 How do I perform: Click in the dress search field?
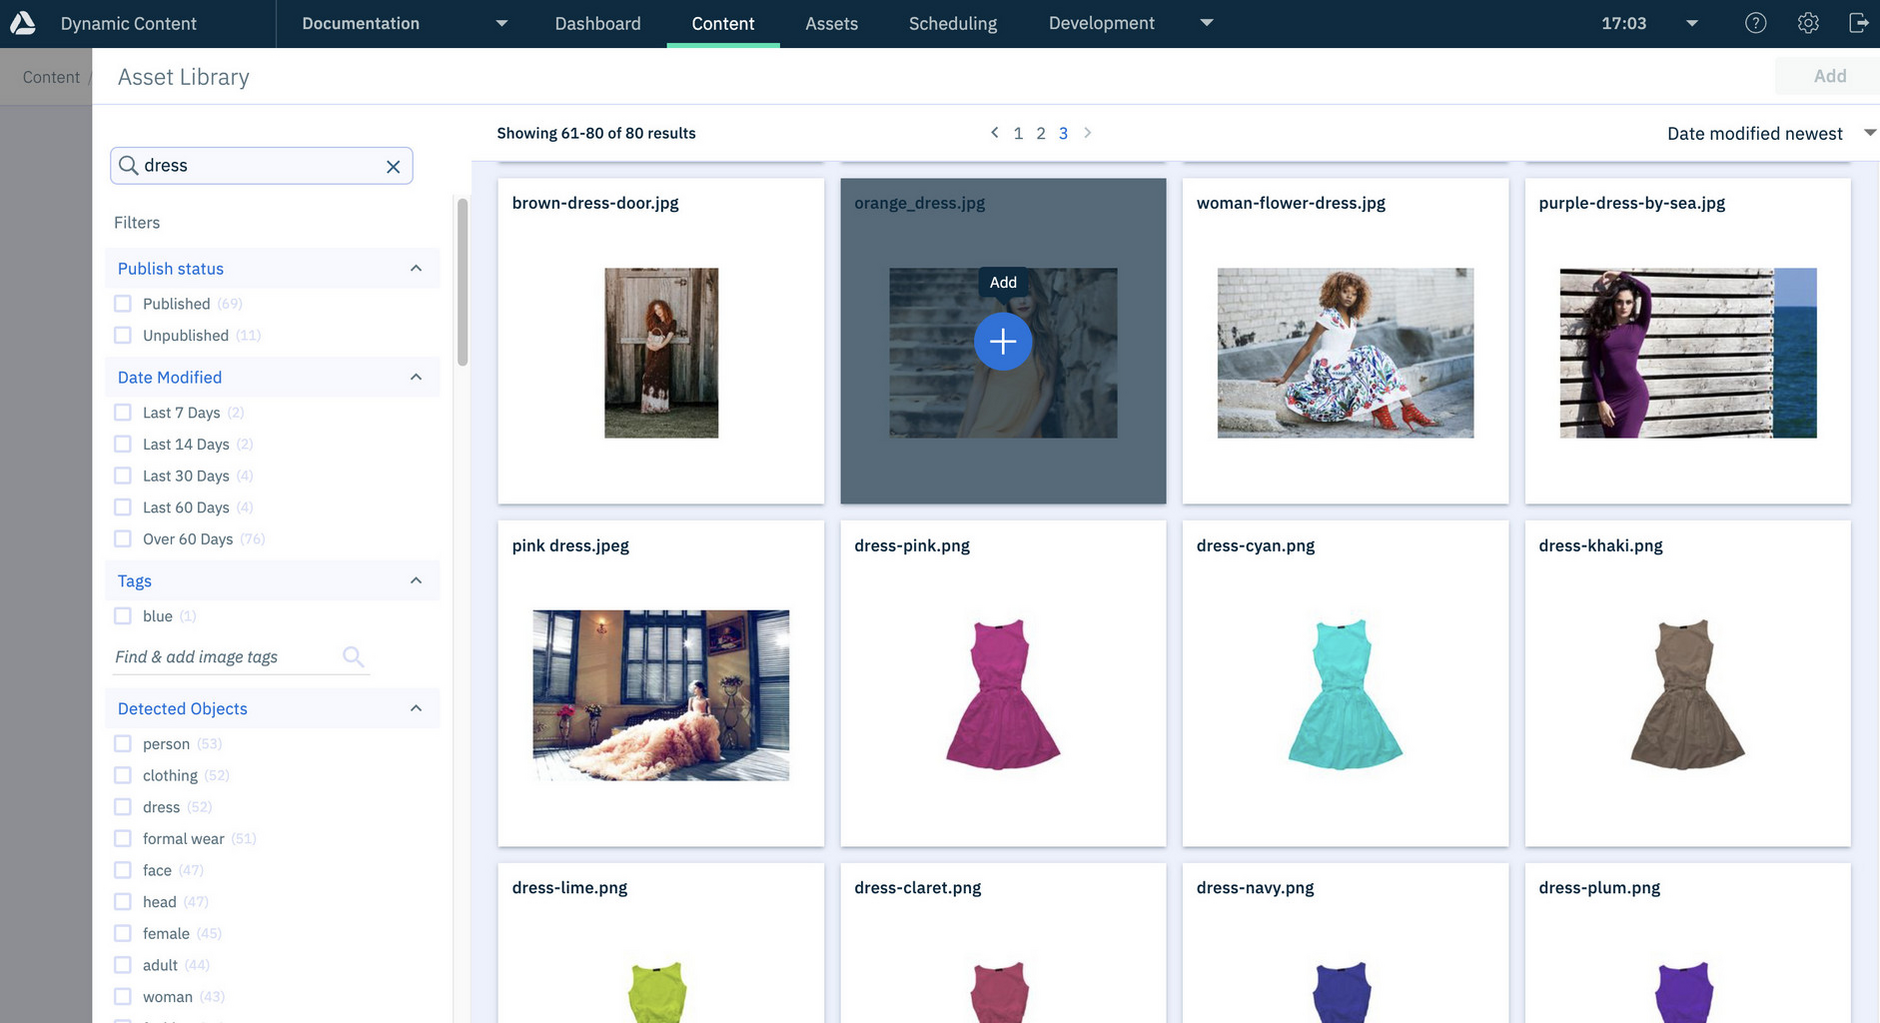[261, 165]
